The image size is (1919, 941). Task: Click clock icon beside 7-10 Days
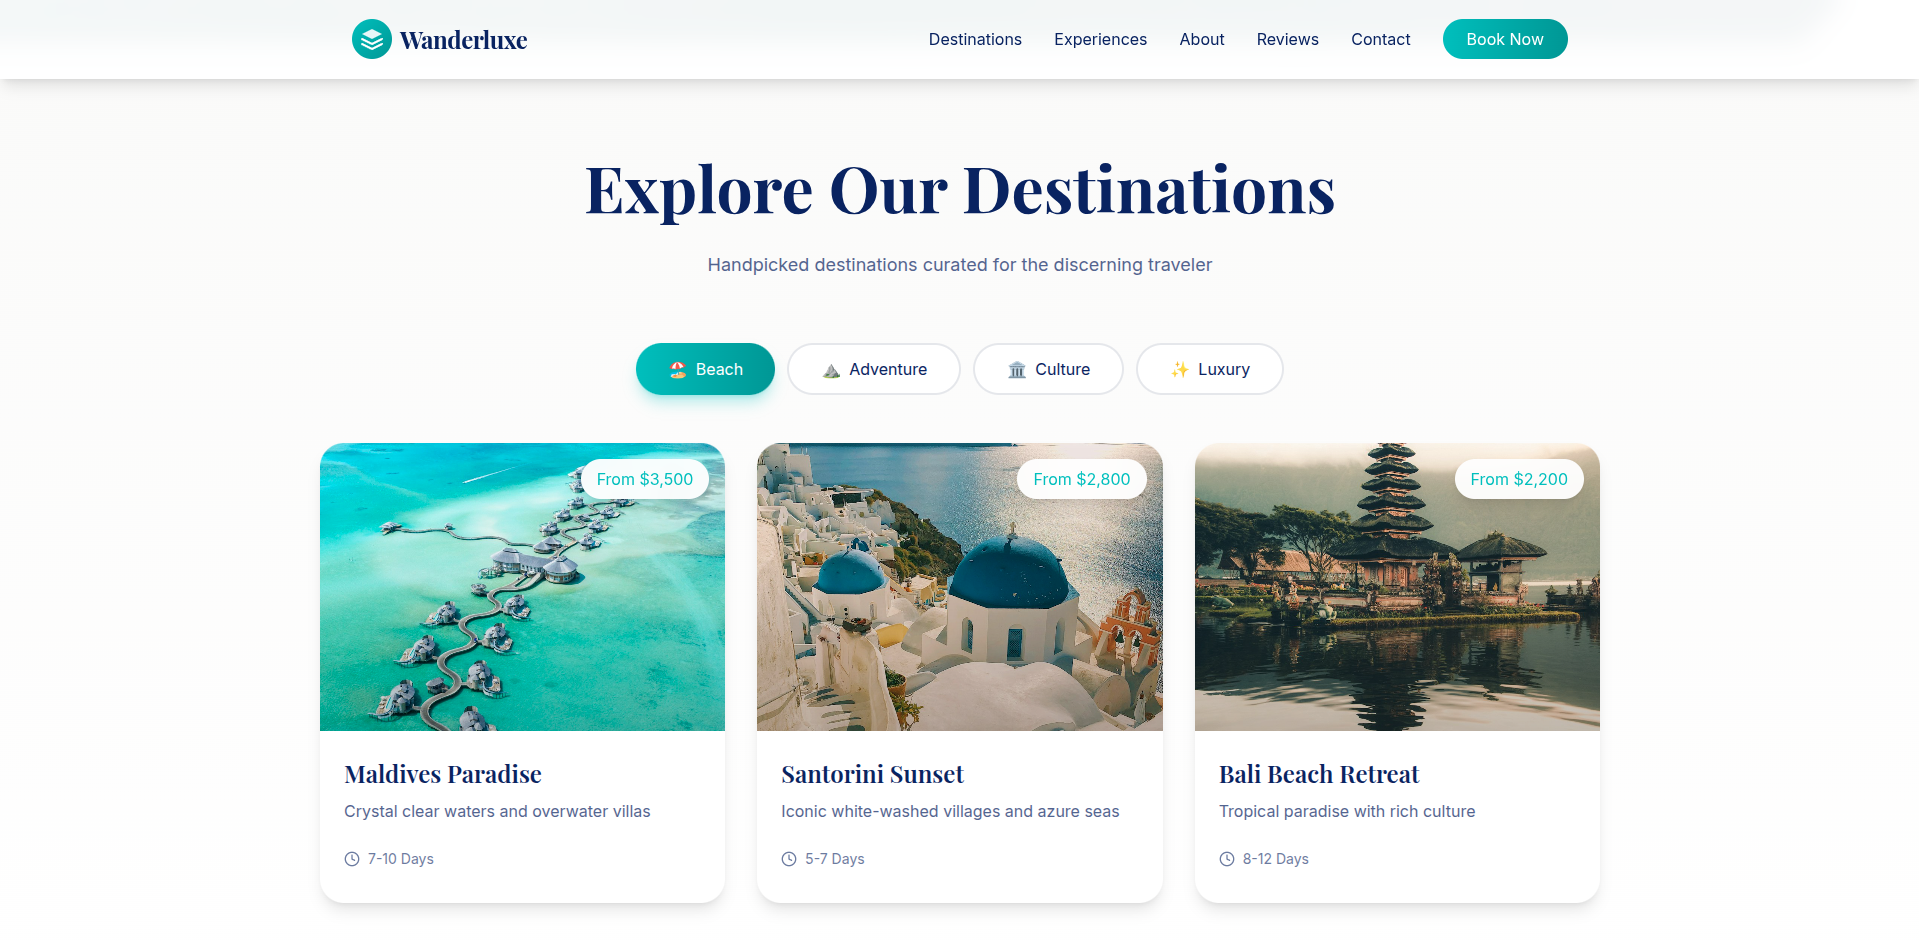point(352,859)
